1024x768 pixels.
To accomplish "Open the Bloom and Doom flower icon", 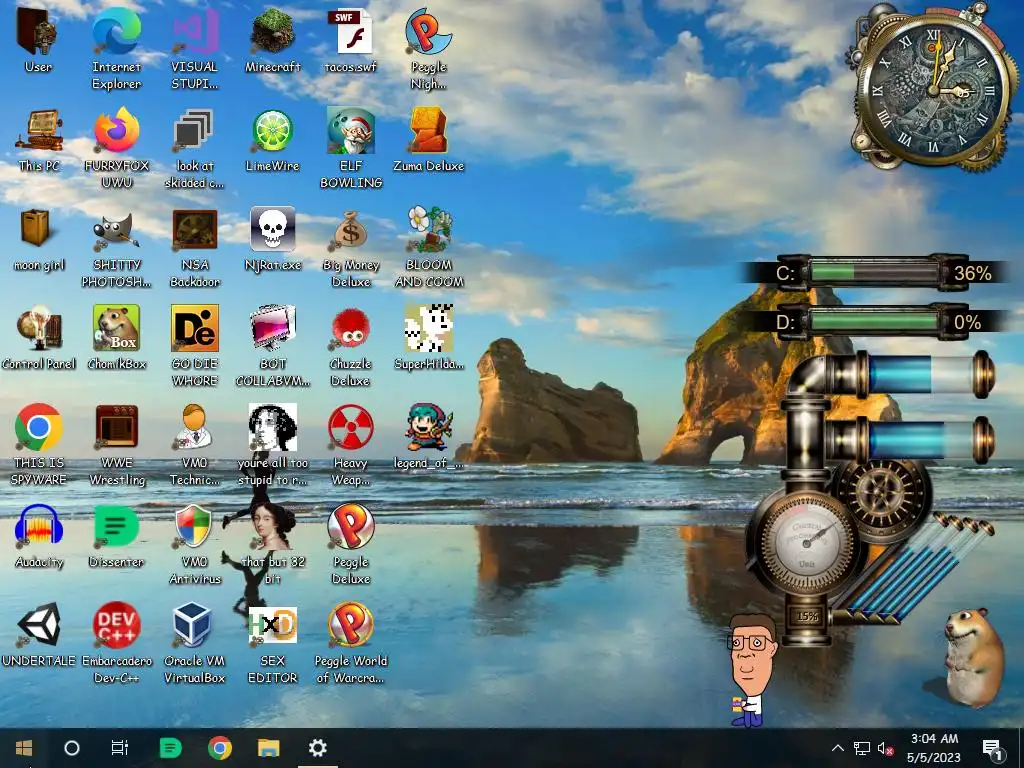I will pyautogui.click(x=428, y=229).
